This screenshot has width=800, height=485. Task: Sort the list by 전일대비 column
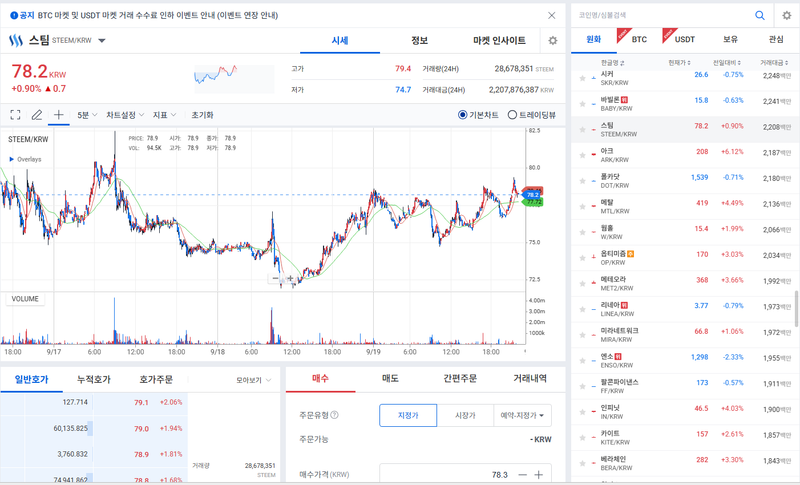727,63
